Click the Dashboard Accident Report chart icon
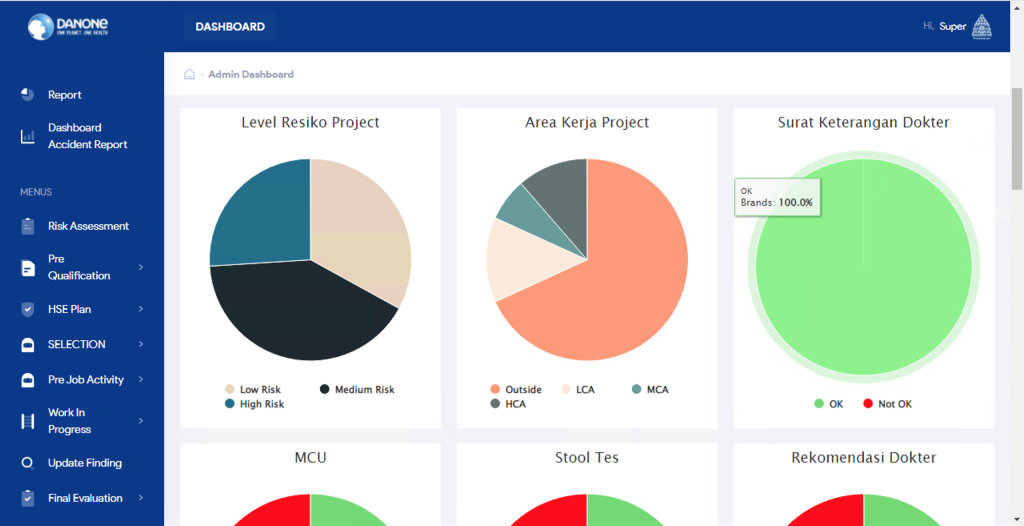 tap(27, 137)
